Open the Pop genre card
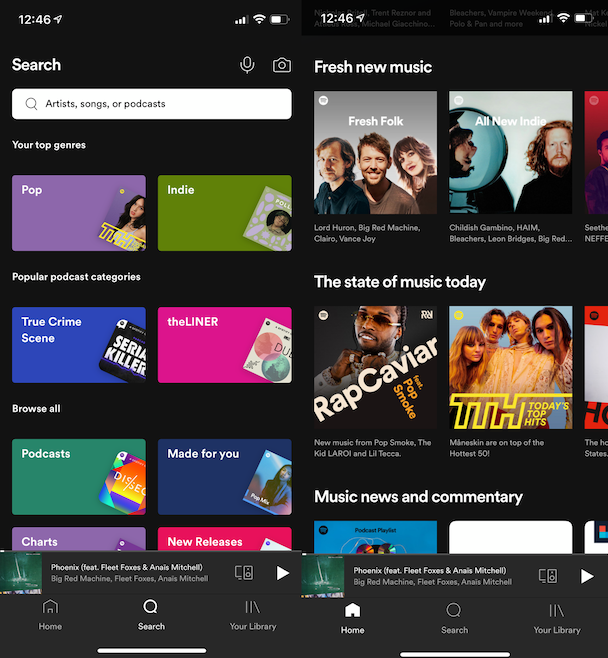The height and width of the screenshot is (658, 608). (x=79, y=213)
